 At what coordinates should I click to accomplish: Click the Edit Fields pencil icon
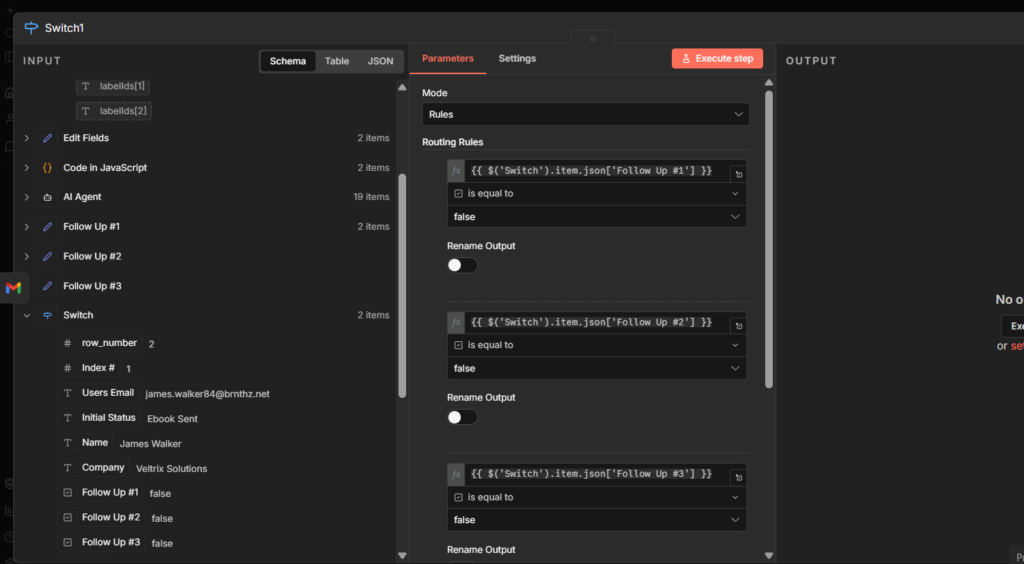tap(47, 138)
